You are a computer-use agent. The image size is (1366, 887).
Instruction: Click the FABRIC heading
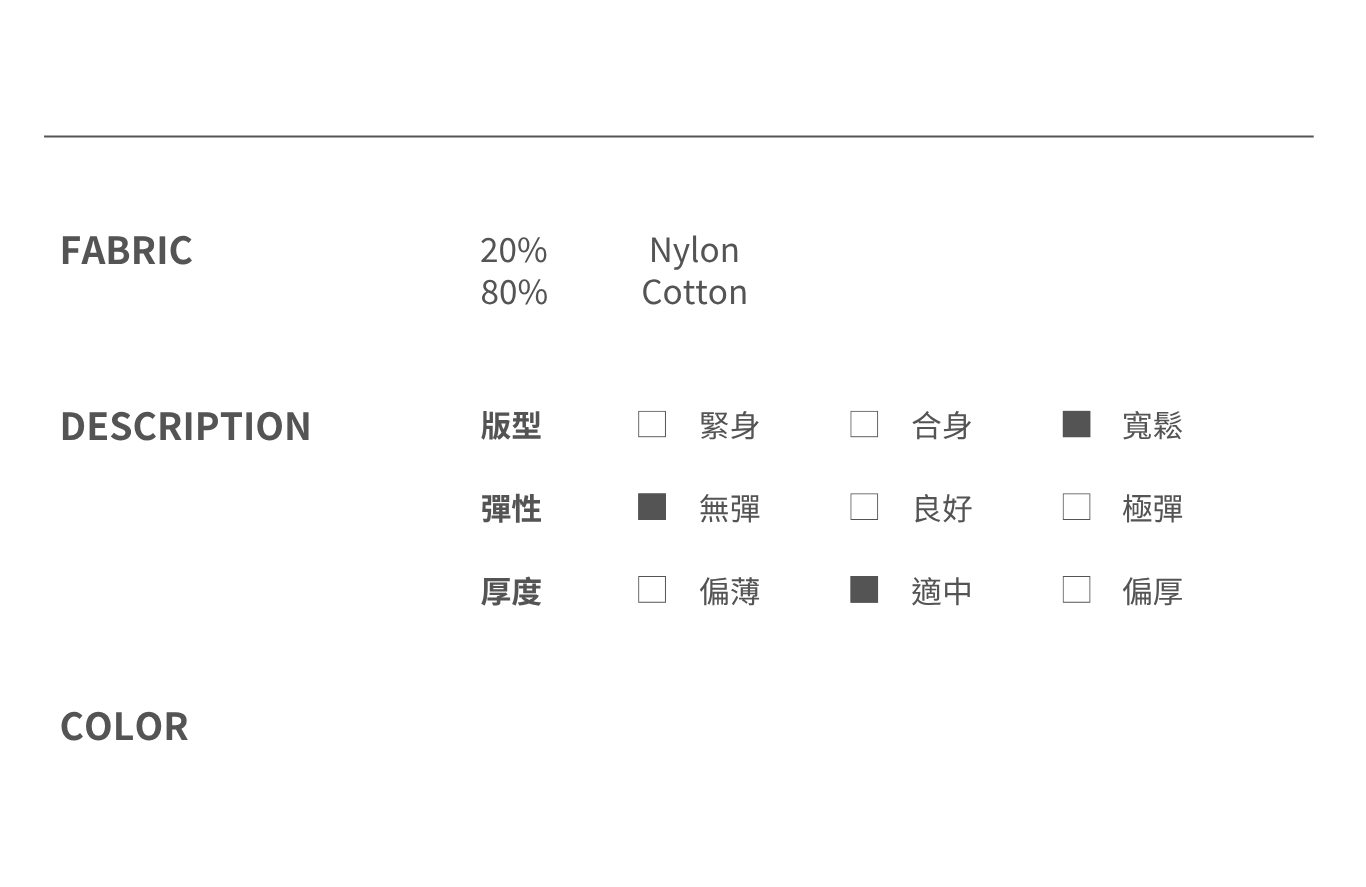[126, 250]
